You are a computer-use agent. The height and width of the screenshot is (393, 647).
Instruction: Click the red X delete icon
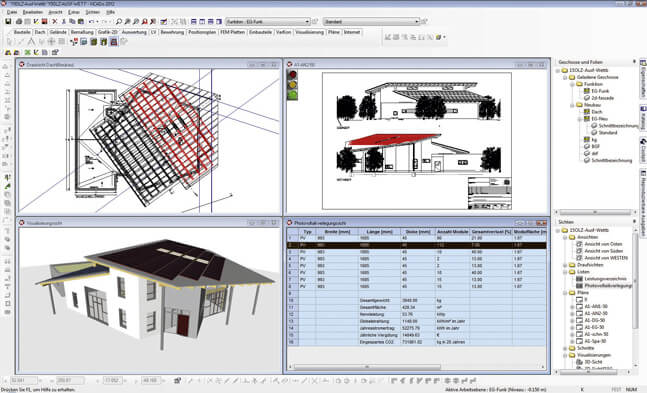[x=54, y=21]
